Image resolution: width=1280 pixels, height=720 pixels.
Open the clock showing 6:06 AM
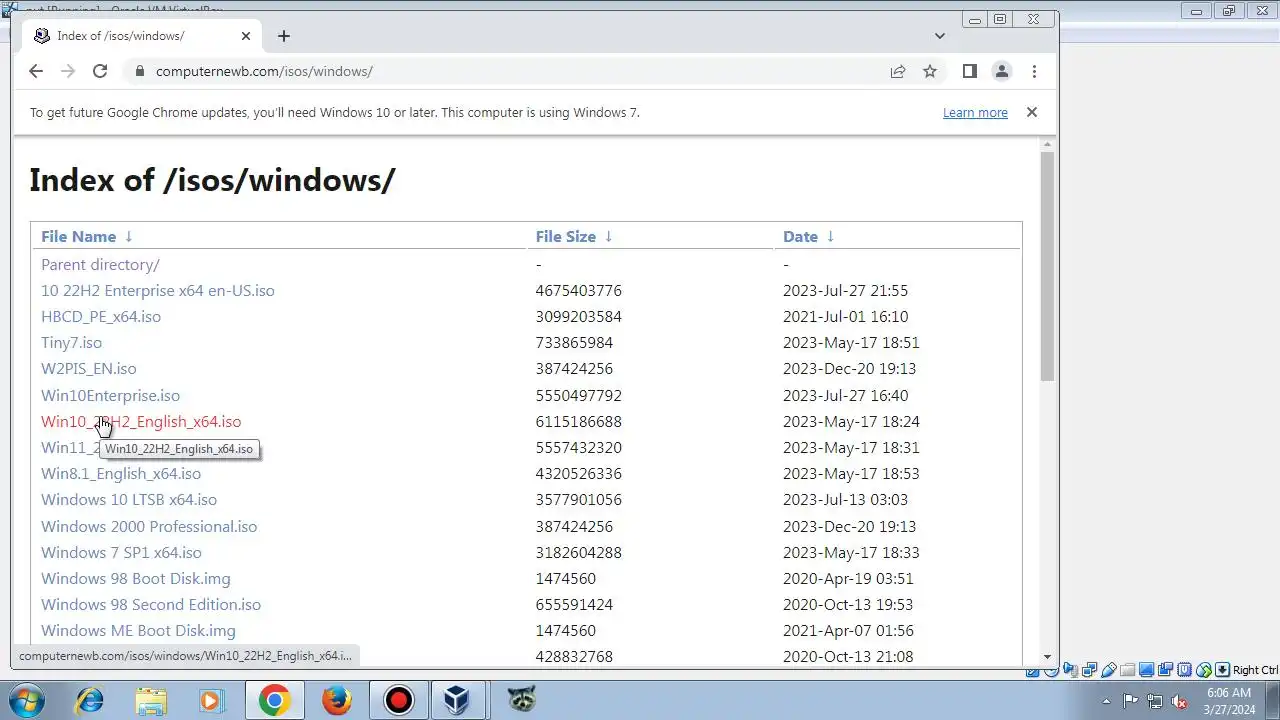click(1229, 701)
